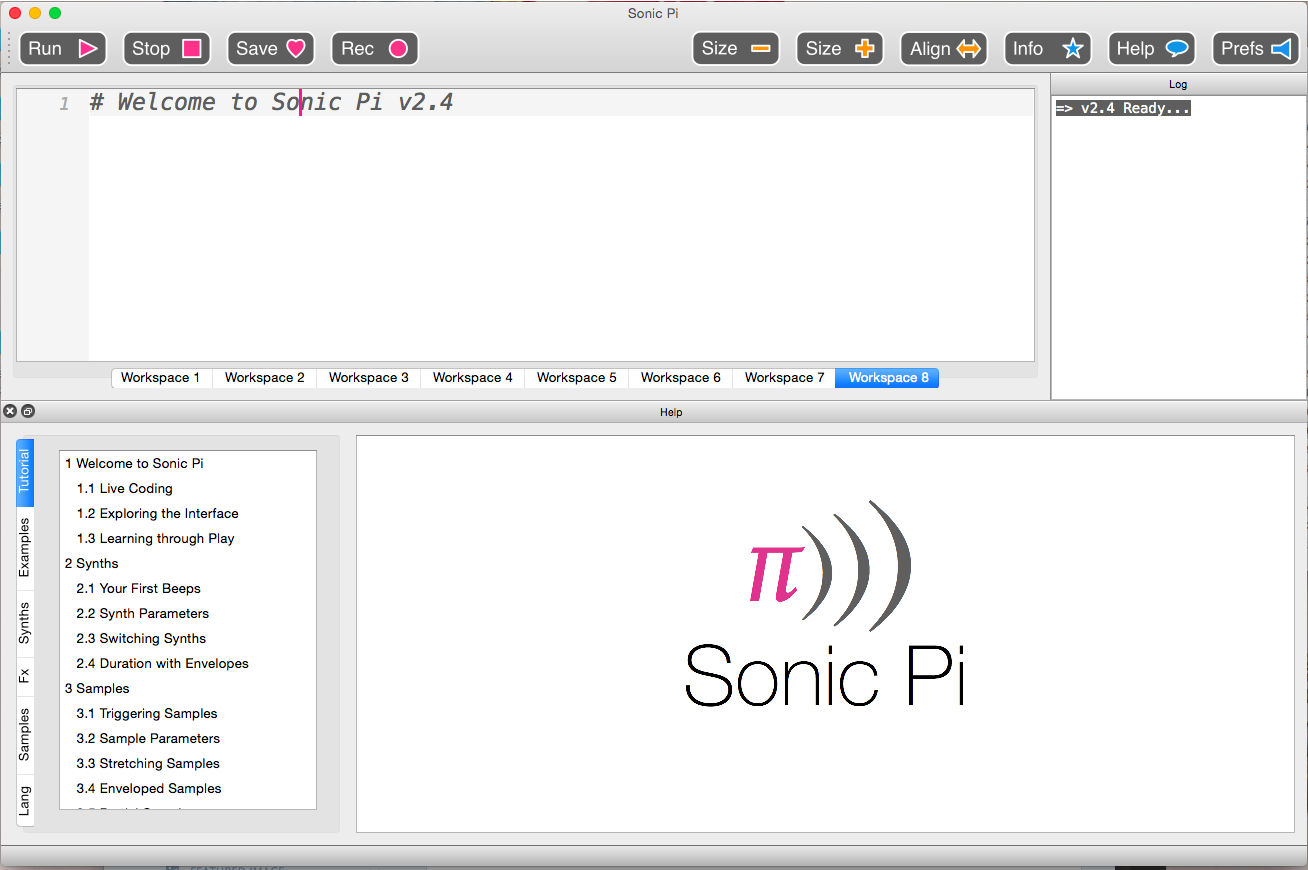The width and height of the screenshot is (1308, 870).
Task: Increase text size with Size plus button
Action: (839, 49)
